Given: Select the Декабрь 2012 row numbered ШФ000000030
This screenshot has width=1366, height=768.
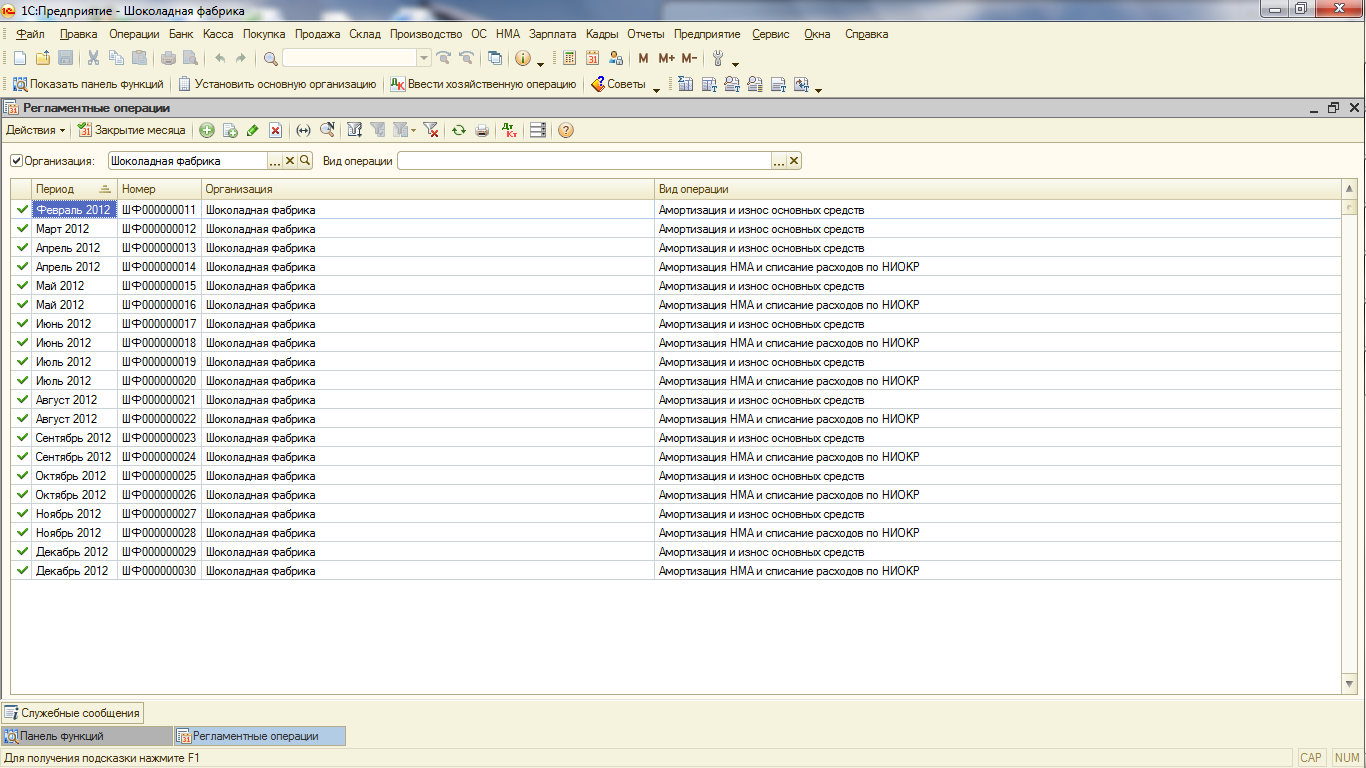Looking at the screenshot, I should pyautogui.click(x=675, y=571).
